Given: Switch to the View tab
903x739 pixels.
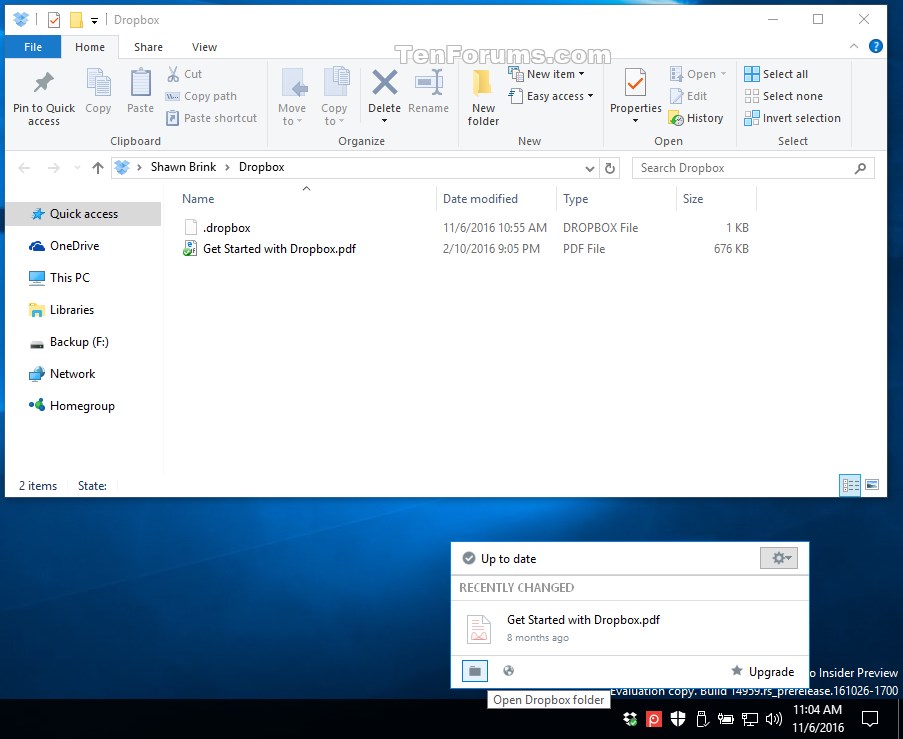Looking at the screenshot, I should pos(204,47).
